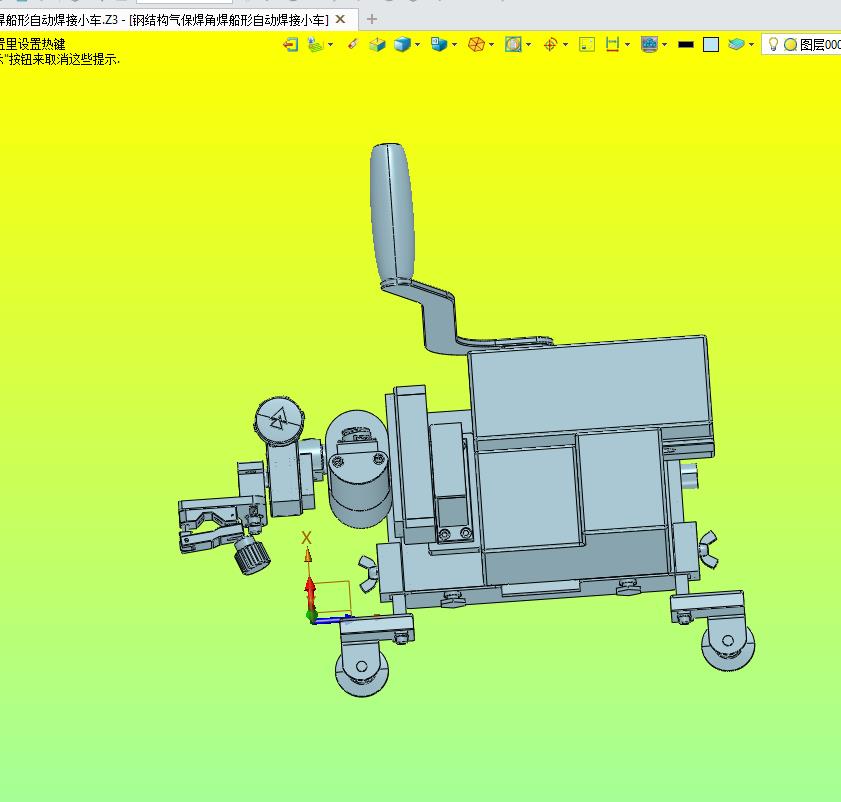The image size is (841, 802).
Task: Close the 焊船形自动焊接小车.Z3 document tab
Action: [x=340, y=20]
